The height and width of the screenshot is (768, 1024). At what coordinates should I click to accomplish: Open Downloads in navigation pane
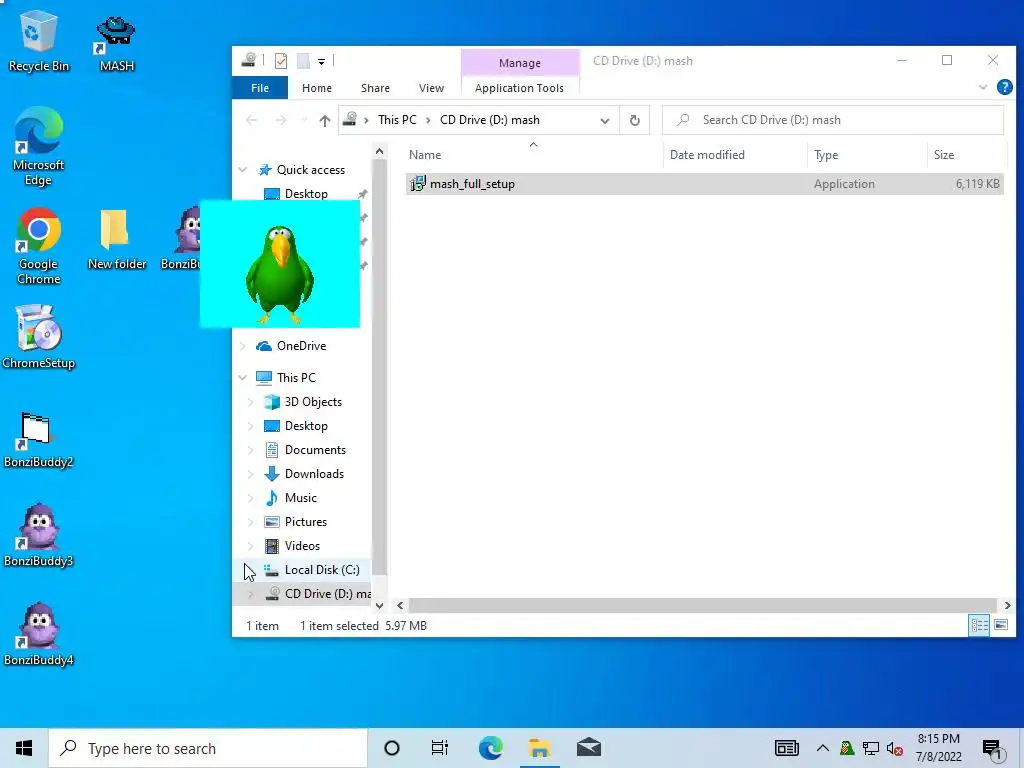click(x=314, y=474)
